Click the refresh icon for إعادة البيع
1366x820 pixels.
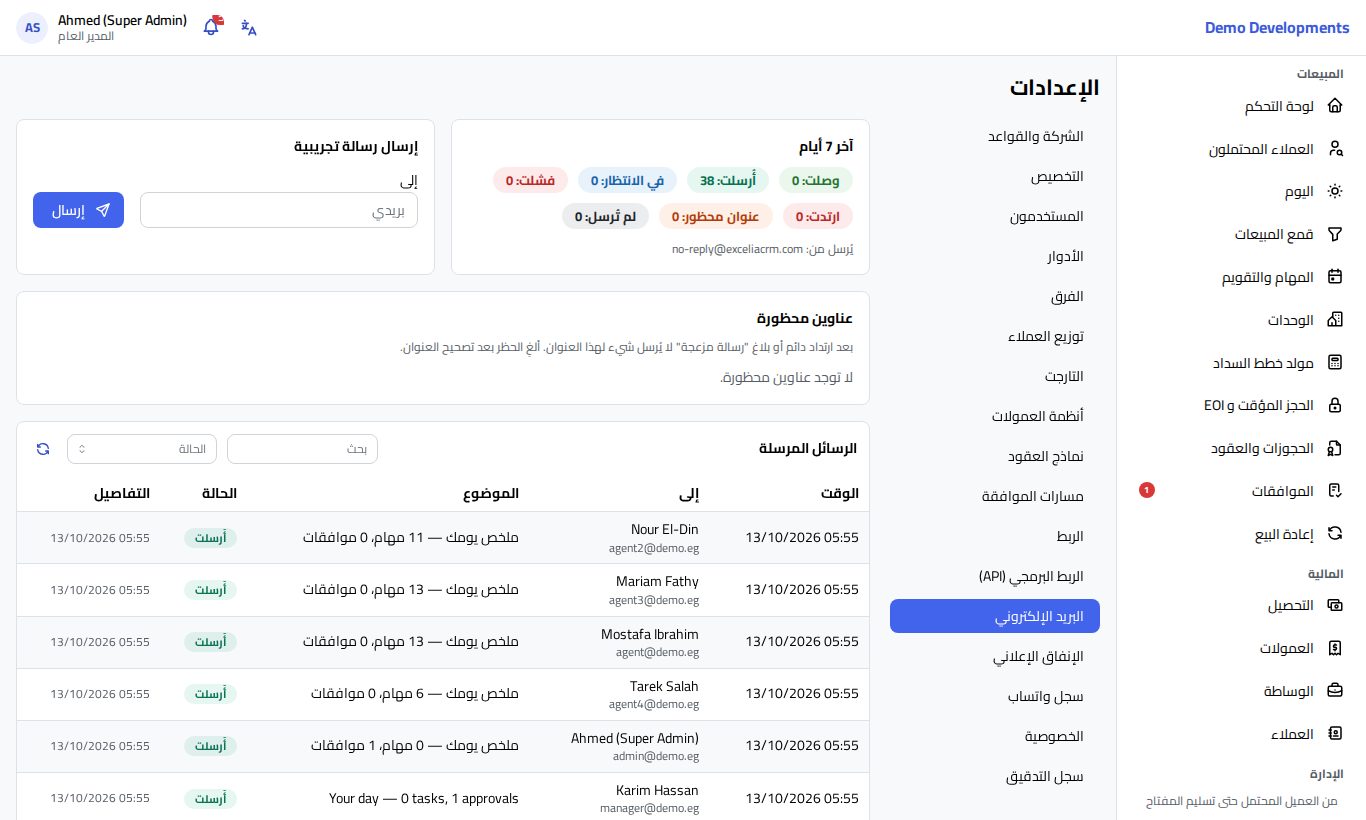pos(1334,533)
